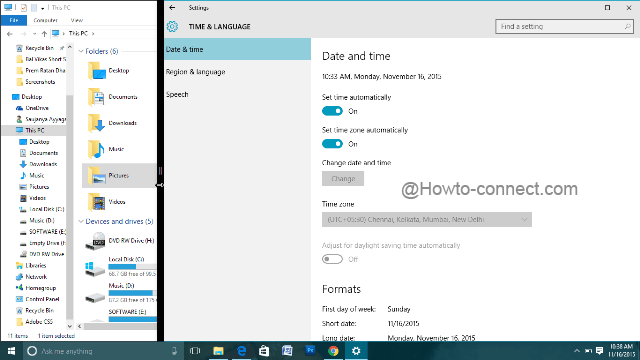Click the taskbar clock showing 10:38 AM
The image size is (640, 360).
point(621,351)
